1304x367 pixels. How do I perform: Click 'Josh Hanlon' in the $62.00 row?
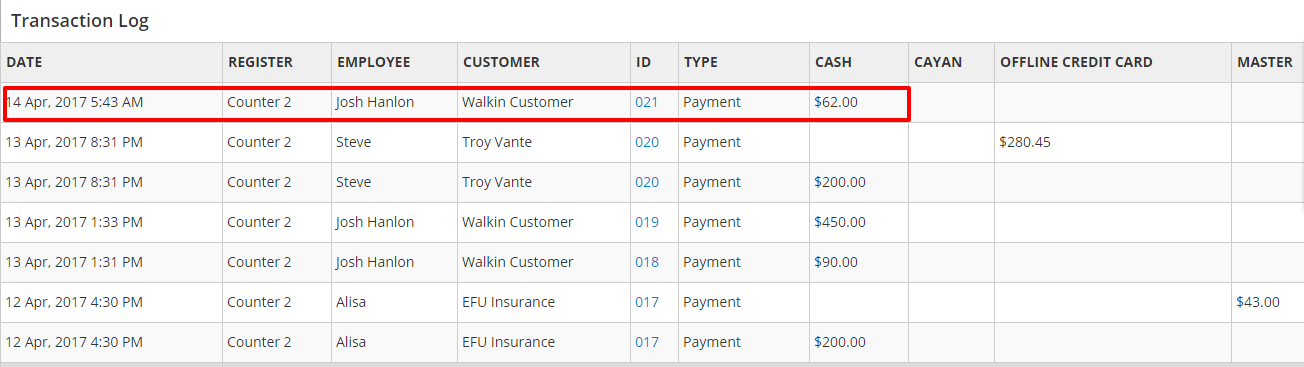click(x=375, y=102)
